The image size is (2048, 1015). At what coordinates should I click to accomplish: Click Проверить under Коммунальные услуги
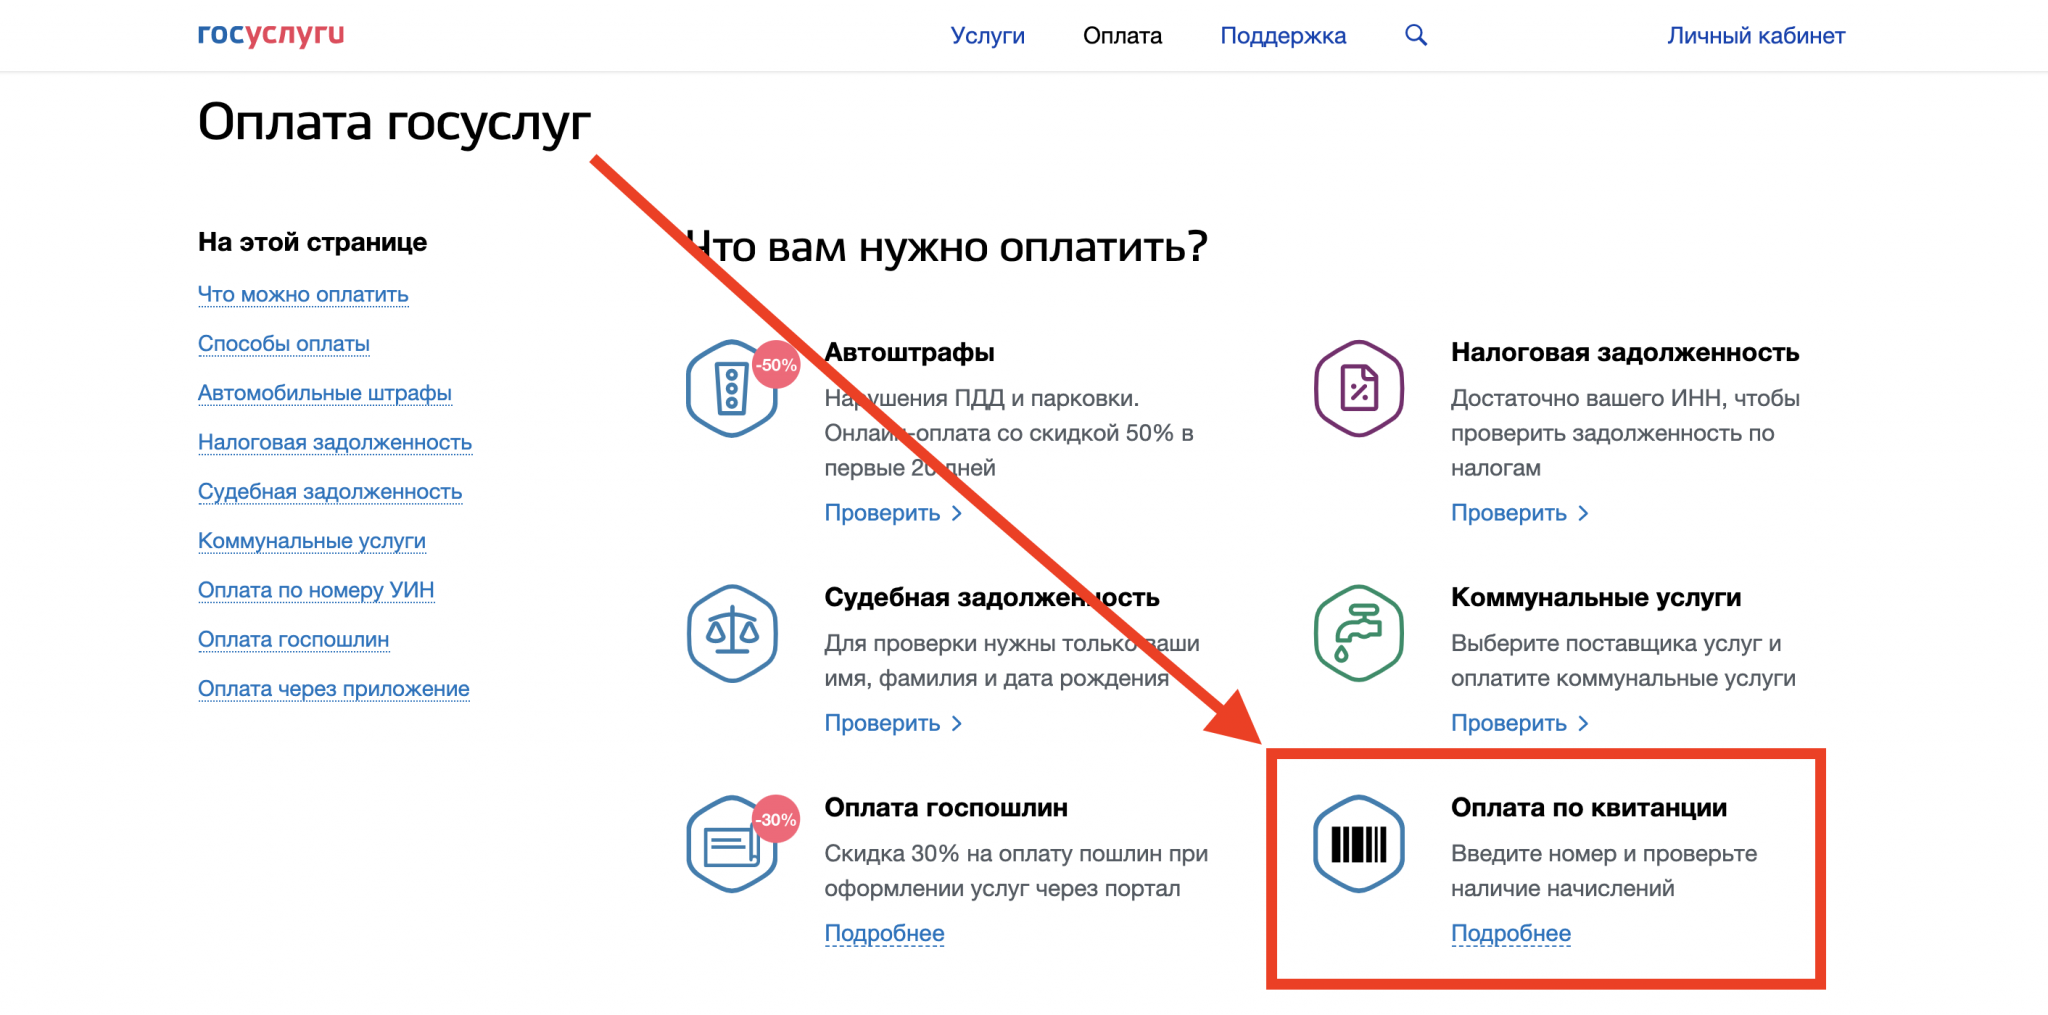click(1520, 723)
